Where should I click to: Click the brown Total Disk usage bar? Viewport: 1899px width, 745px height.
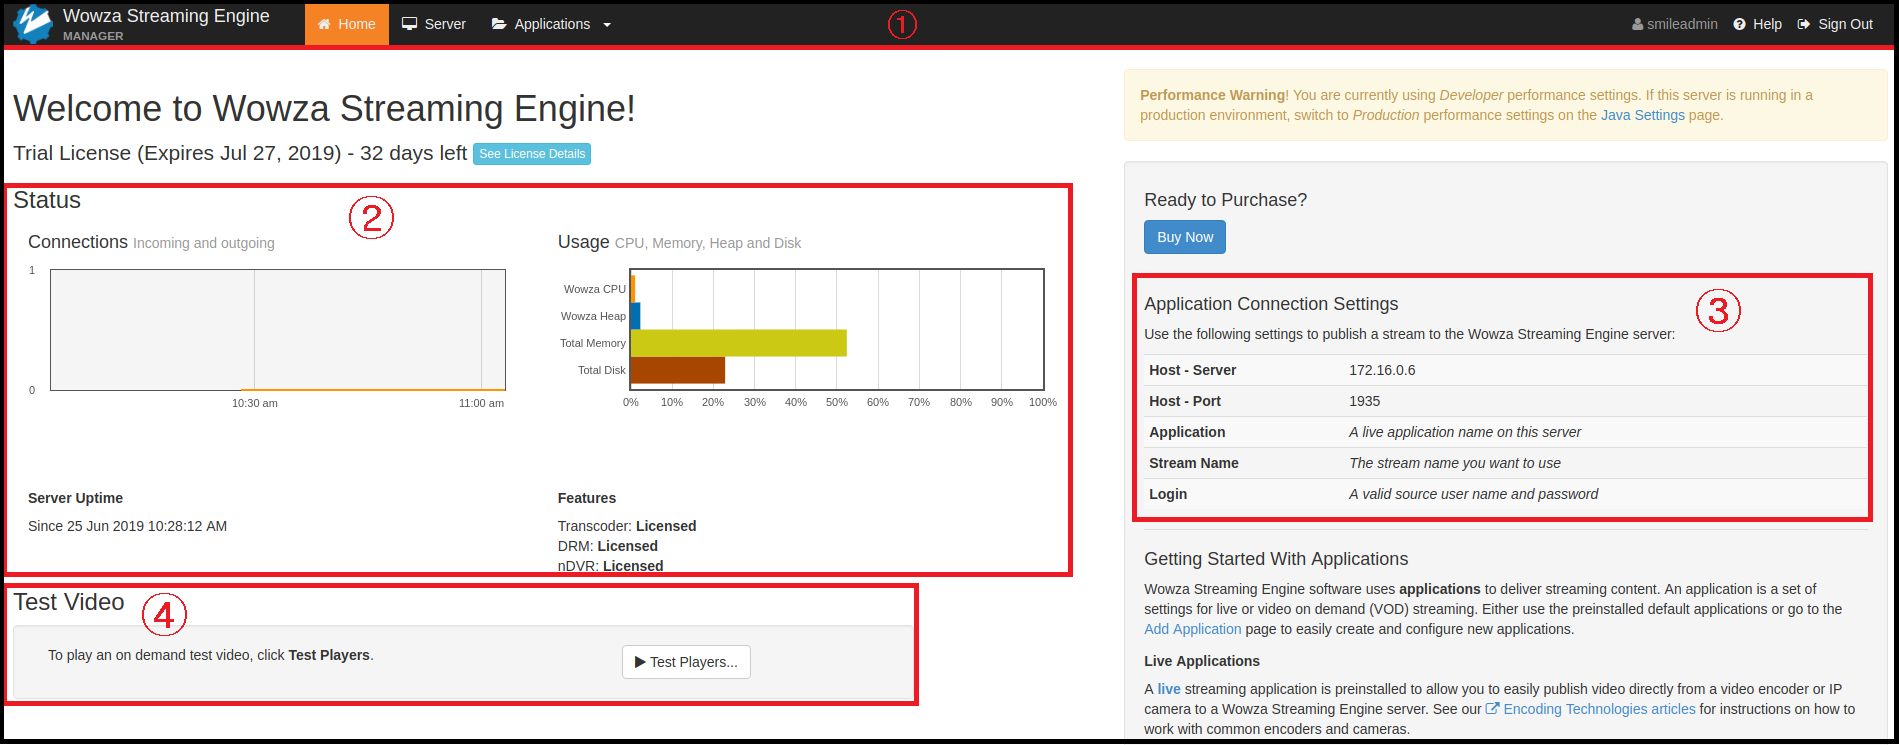point(677,370)
